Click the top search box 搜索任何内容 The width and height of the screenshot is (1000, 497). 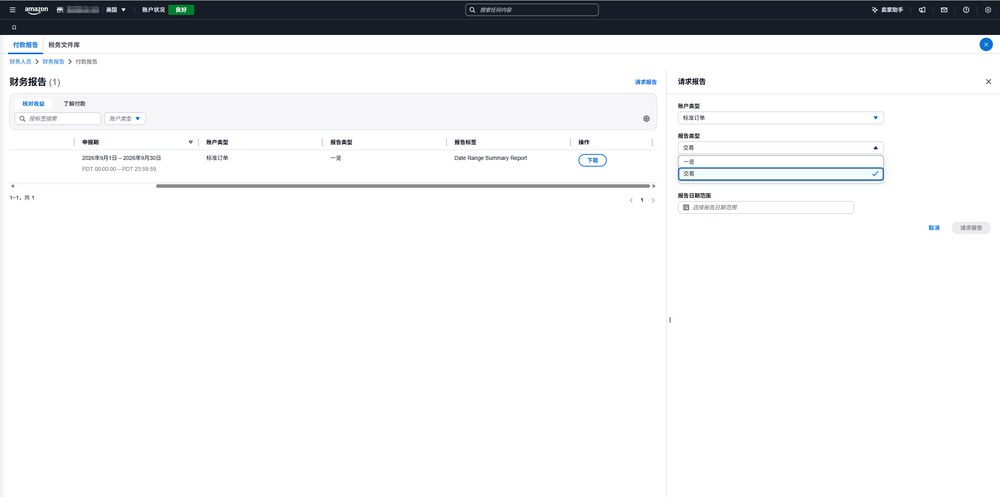[532, 10]
